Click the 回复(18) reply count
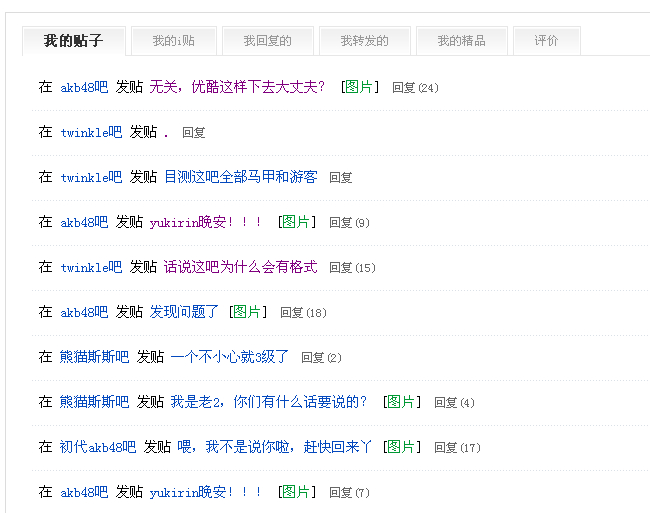650x513 pixels. [x=303, y=313]
